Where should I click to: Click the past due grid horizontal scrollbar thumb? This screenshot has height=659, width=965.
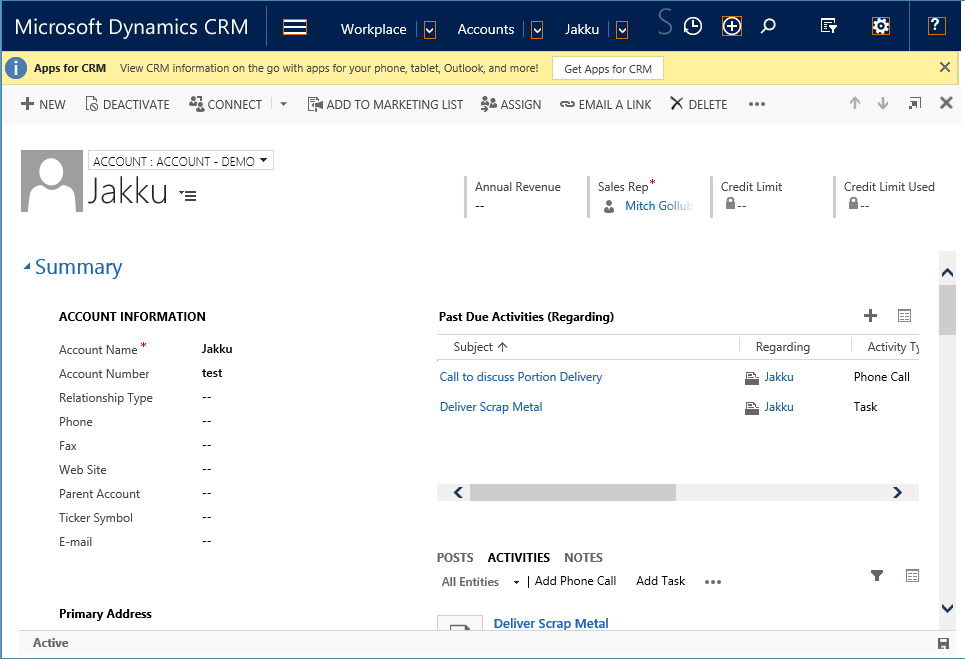coord(573,492)
